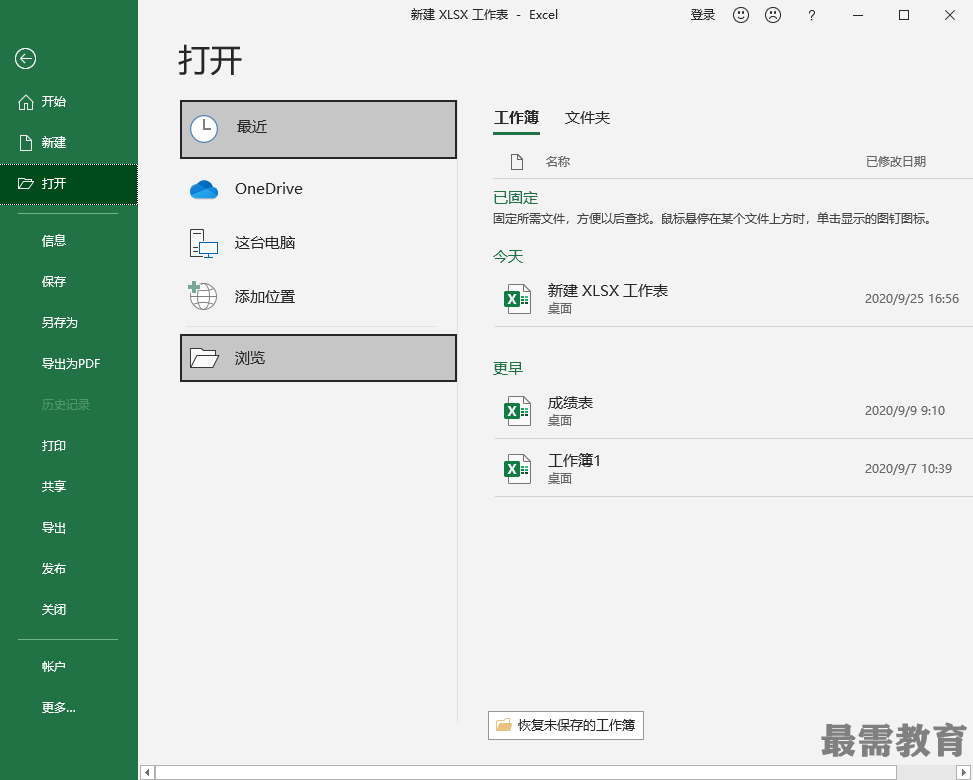The image size is (973, 780).
Task: Click the folder icon in 浏览
Action: pos(204,358)
